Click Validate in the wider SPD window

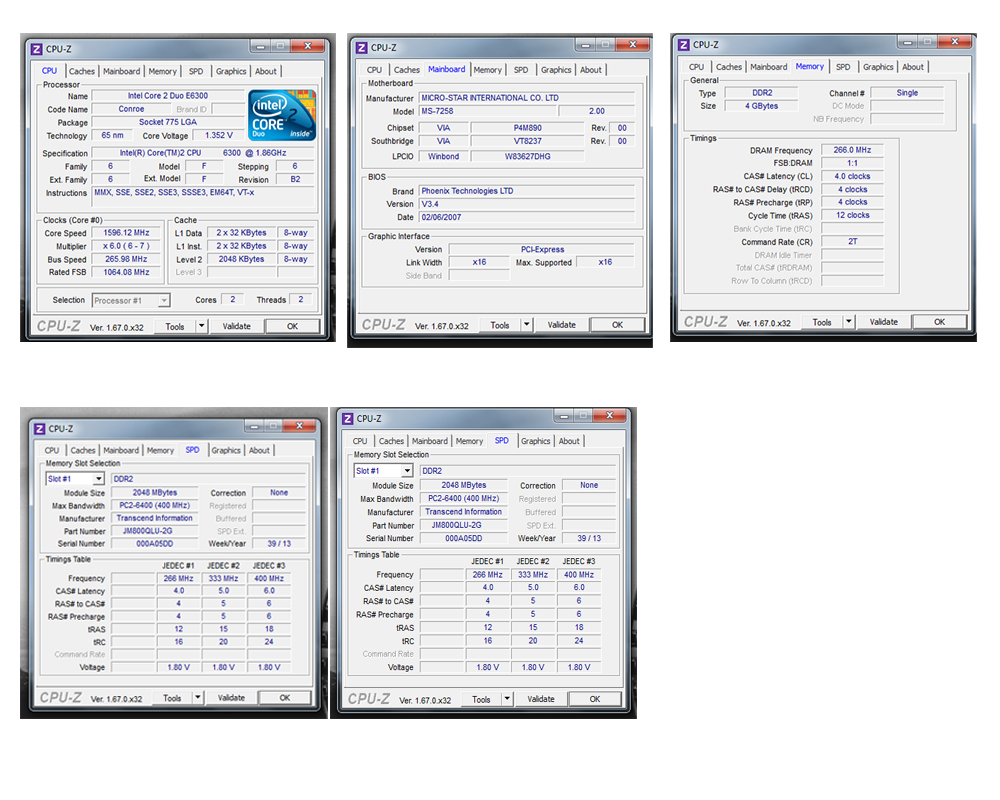[x=541, y=699]
